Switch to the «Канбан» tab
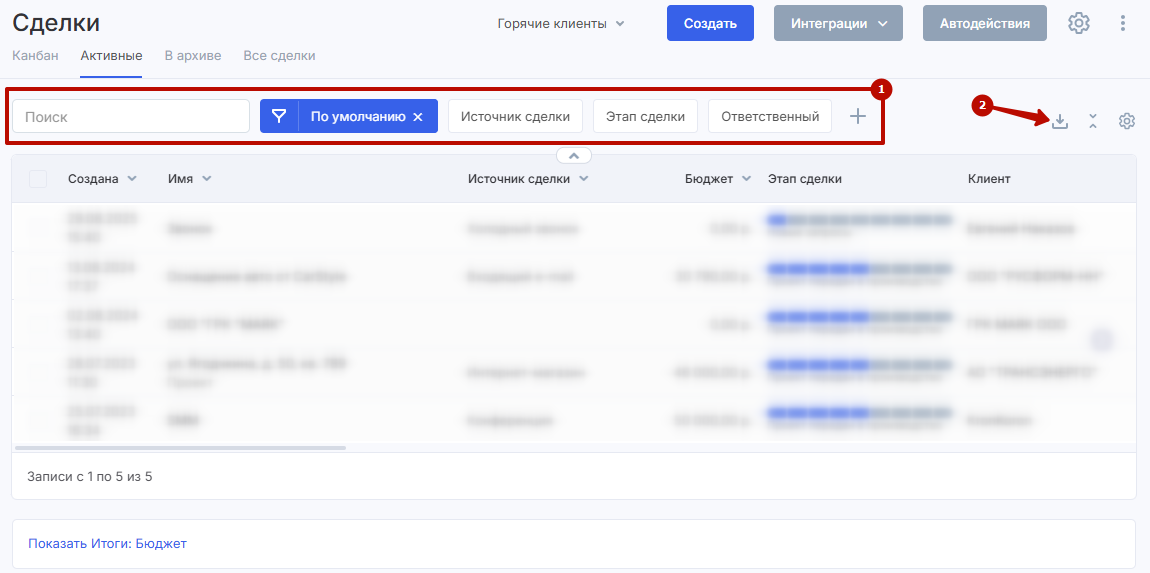This screenshot has width=1150, height=573. 35,56
